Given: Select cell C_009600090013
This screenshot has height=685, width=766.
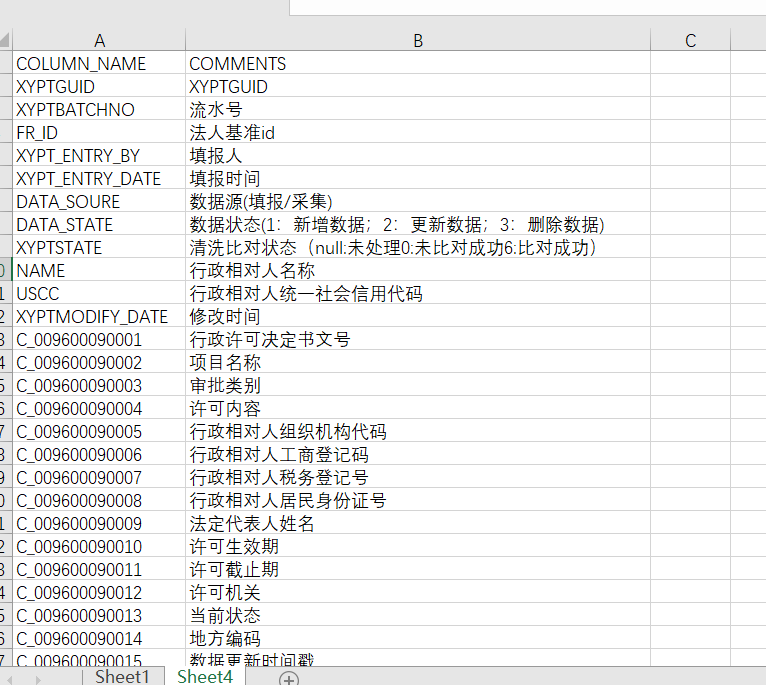Looking at the screenshot, I should tap(99, 615).
